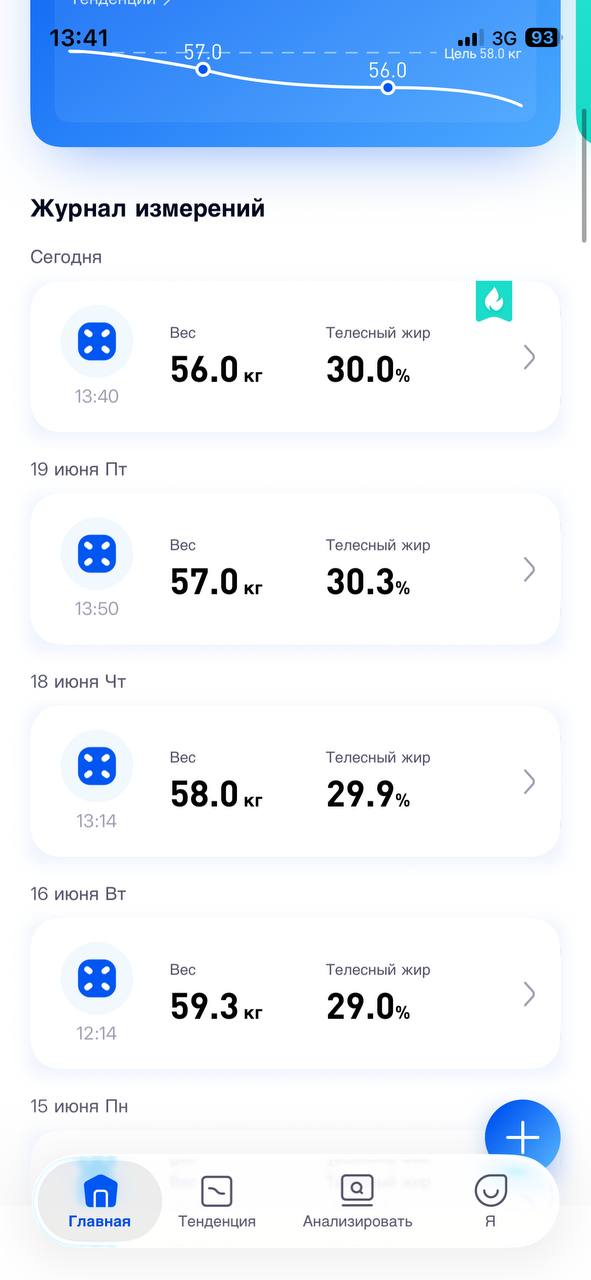Open the 29.9% body fat measurement card
591x1280 pixels.
[295, 781]
